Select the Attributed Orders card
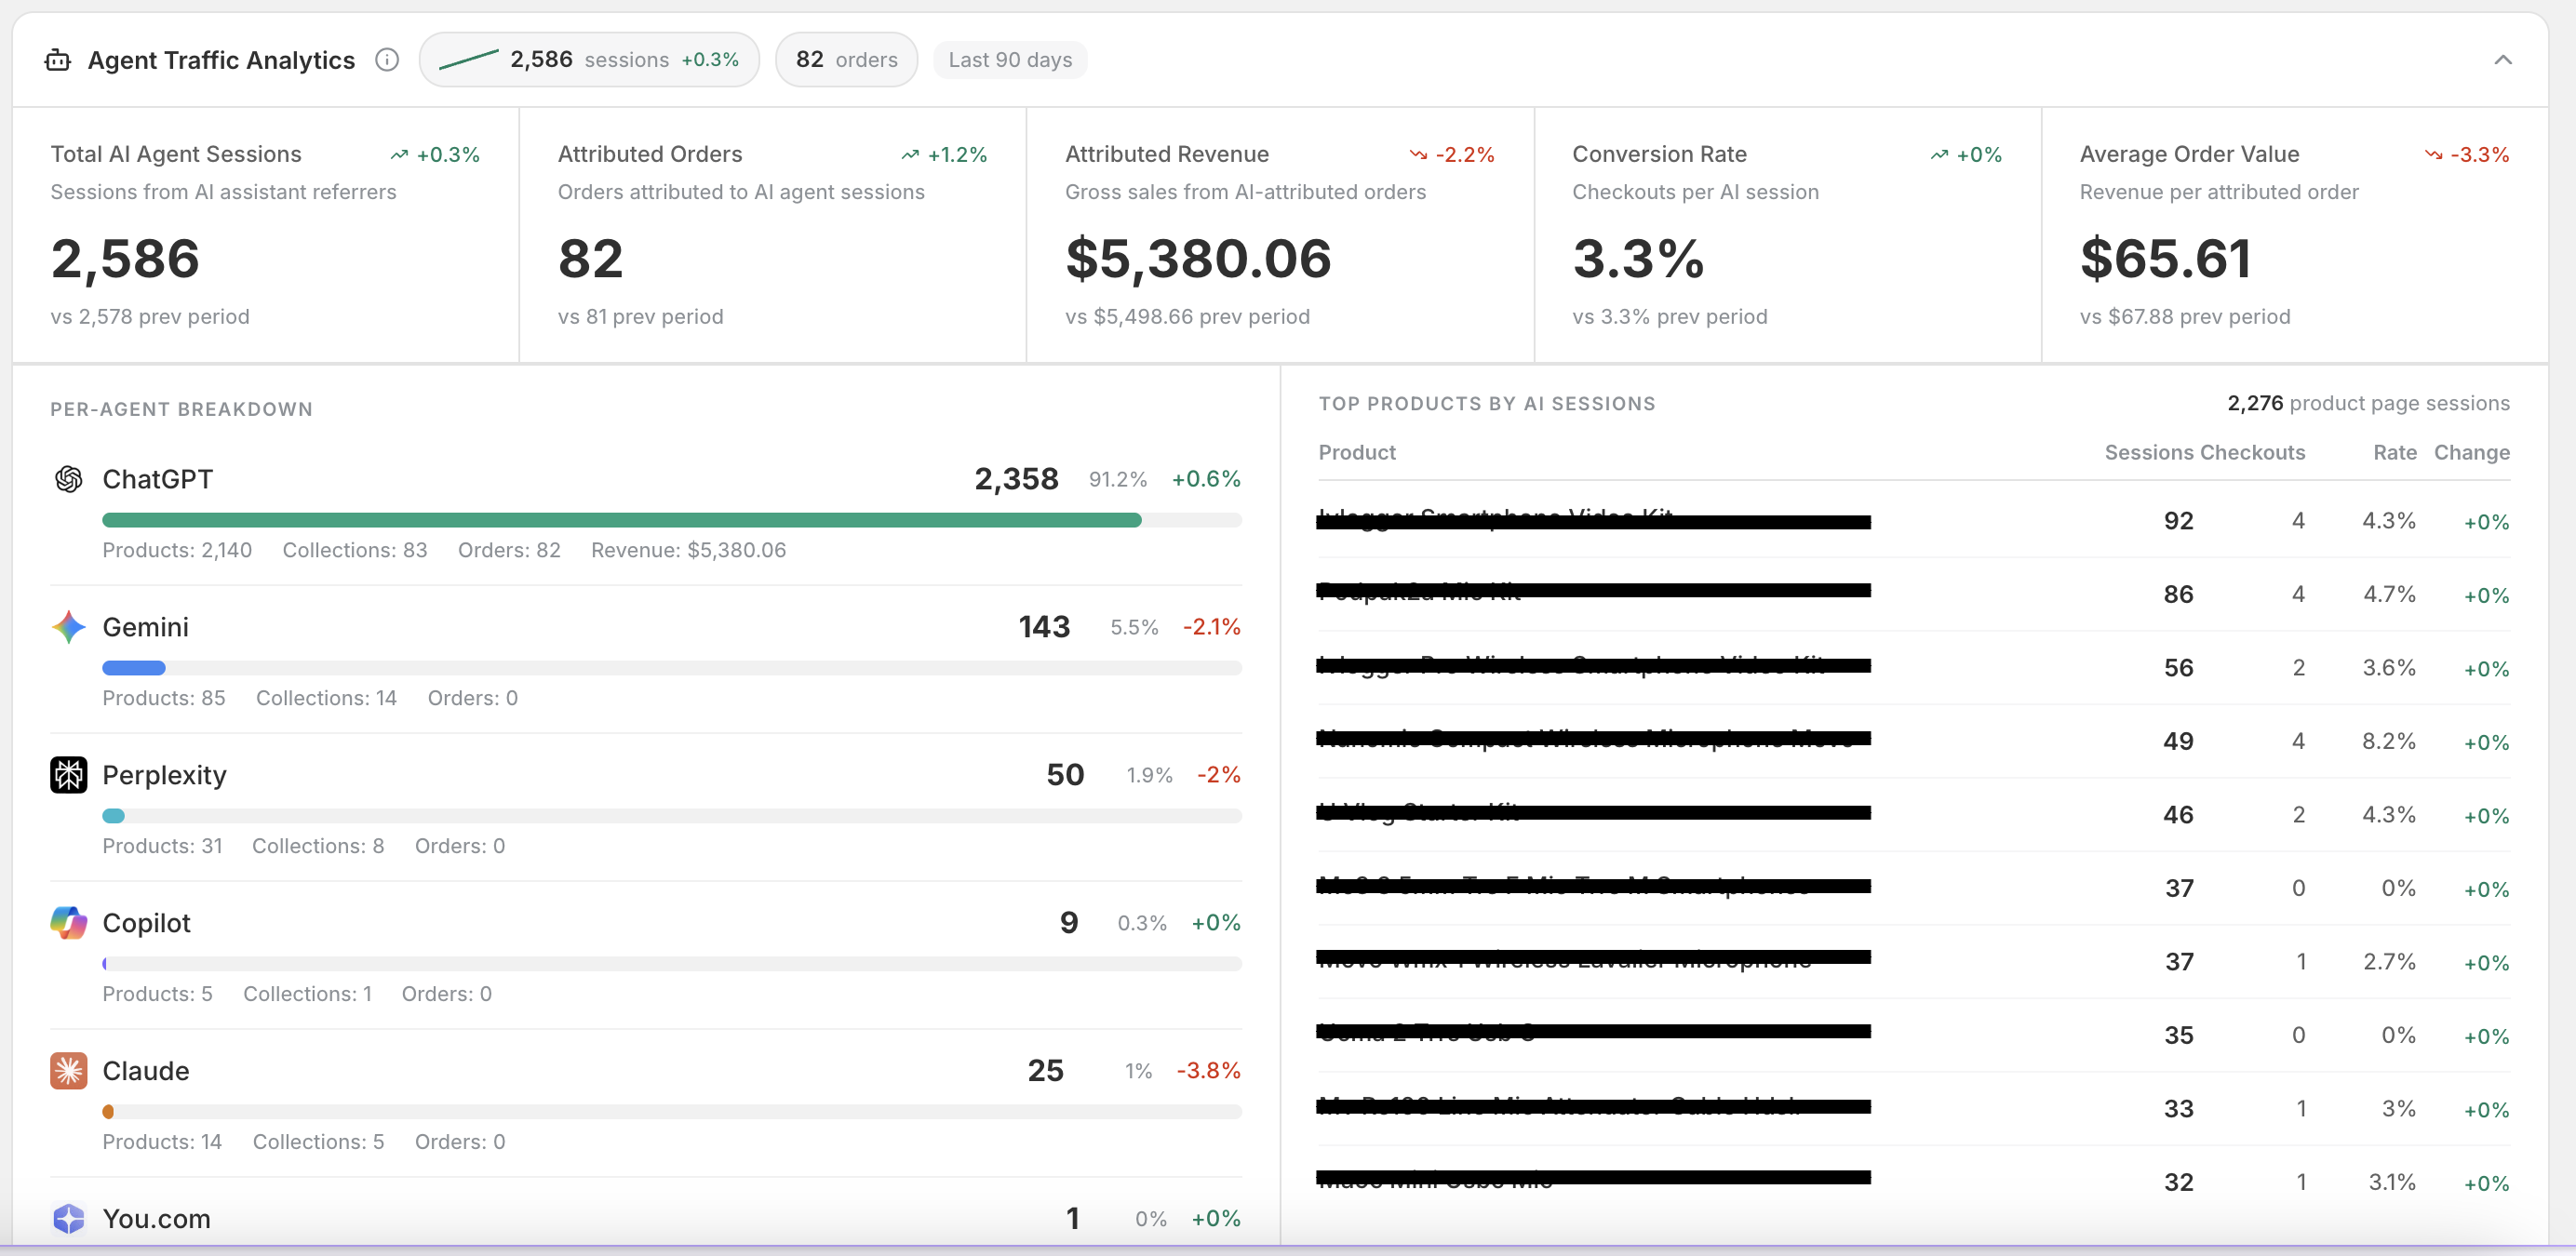Viewport: 2576px width, 1256px height. coord(772,235)
